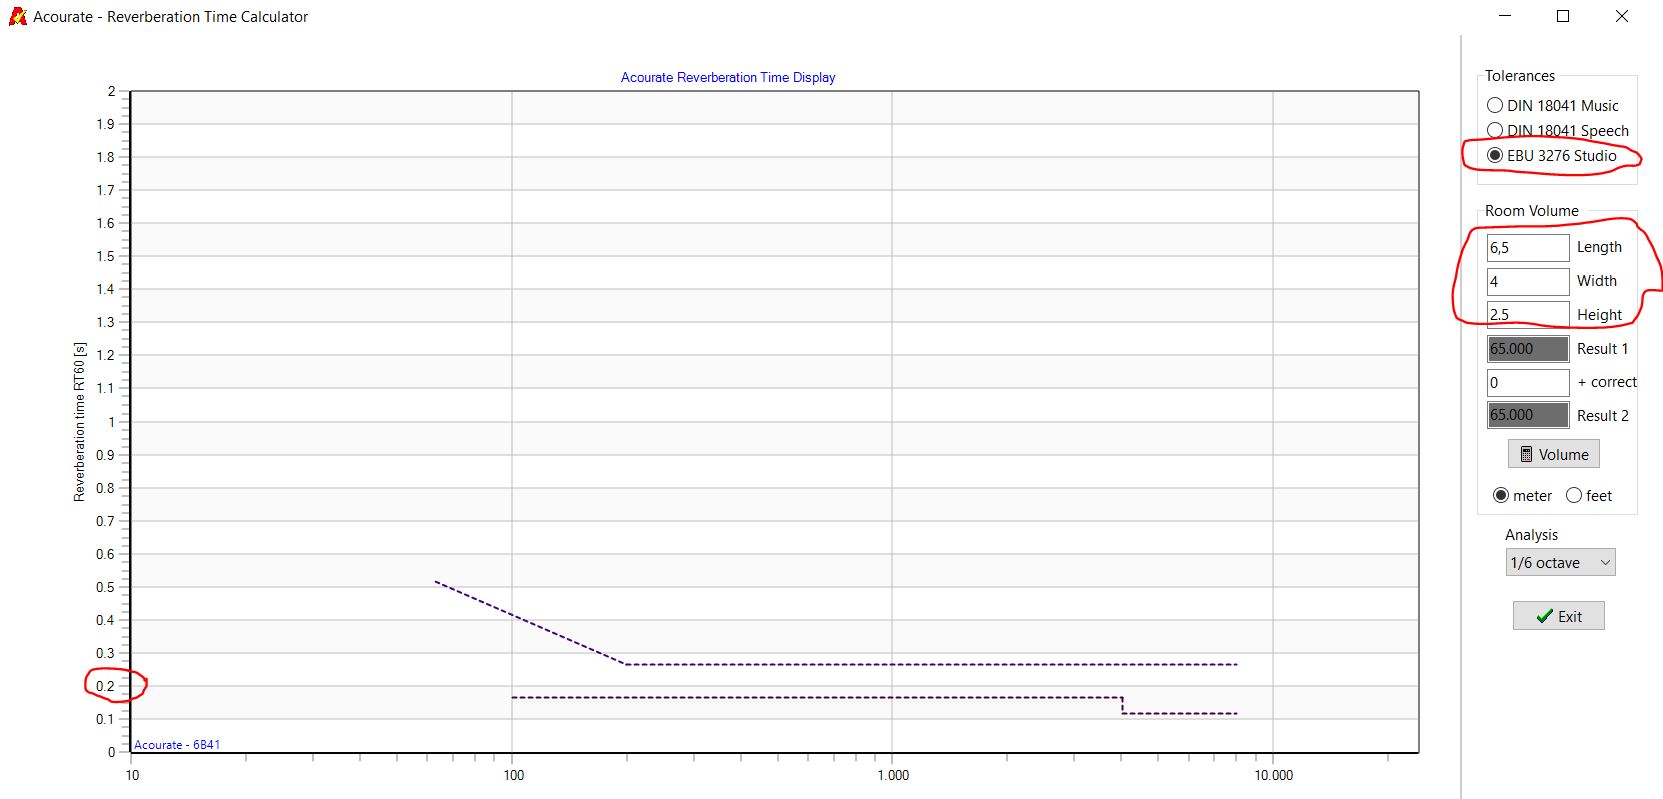
Task: Click the Acourate Reverberation Time Display title
Action: pyautogui.click(x=728, y=77)
